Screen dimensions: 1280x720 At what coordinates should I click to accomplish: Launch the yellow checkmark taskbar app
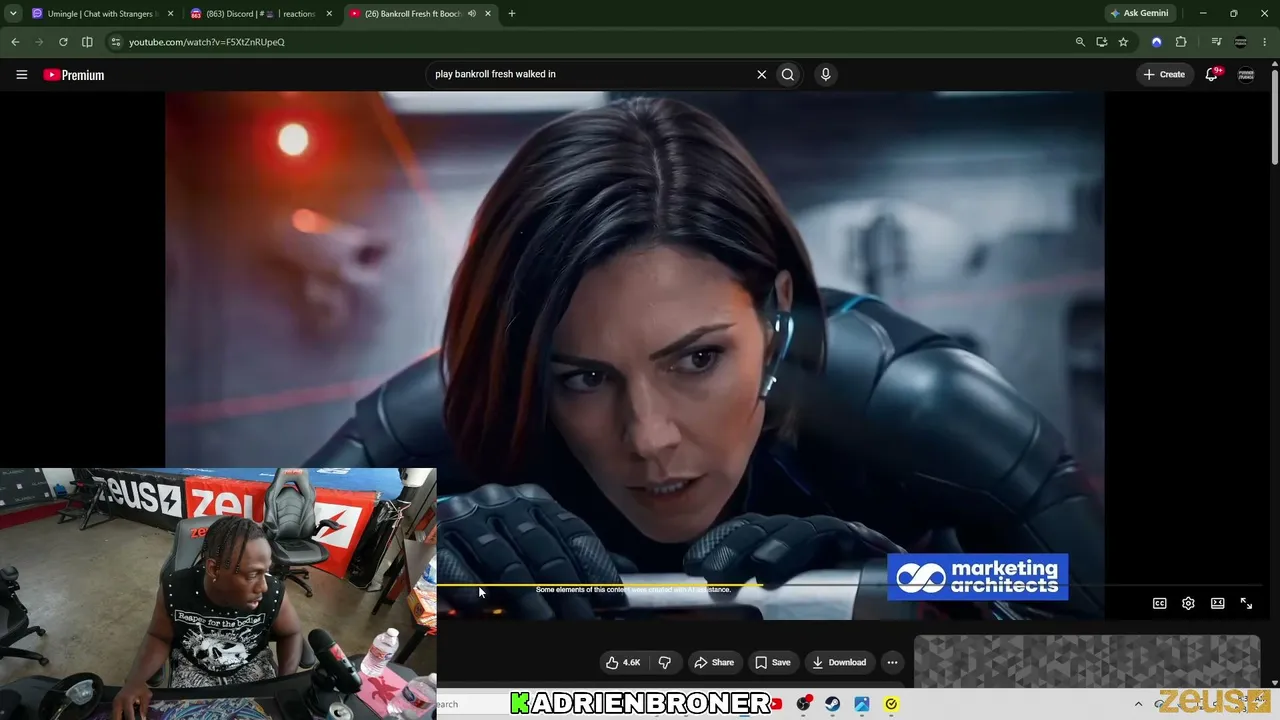[x=891, y=704]
